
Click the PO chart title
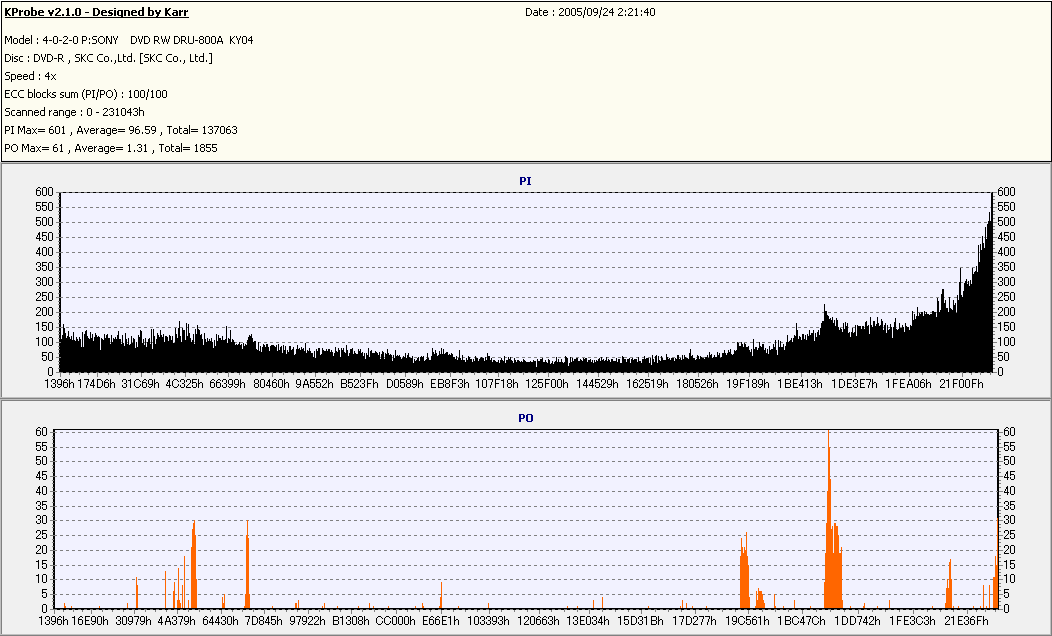pyautogui.click(x=526, y=418)
